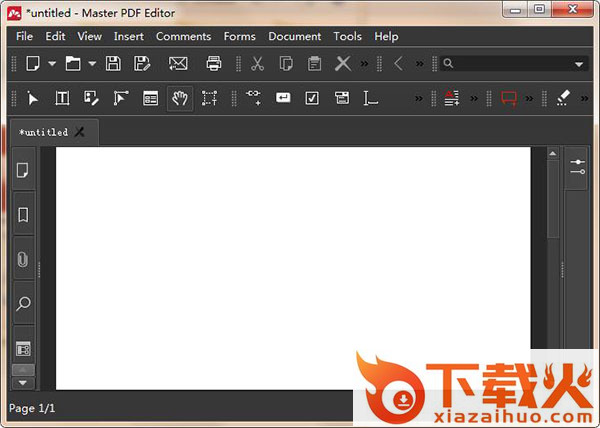Delete selection with the X icon
The height and width of the screenshot is (428, 600).
tap(343, 63)
